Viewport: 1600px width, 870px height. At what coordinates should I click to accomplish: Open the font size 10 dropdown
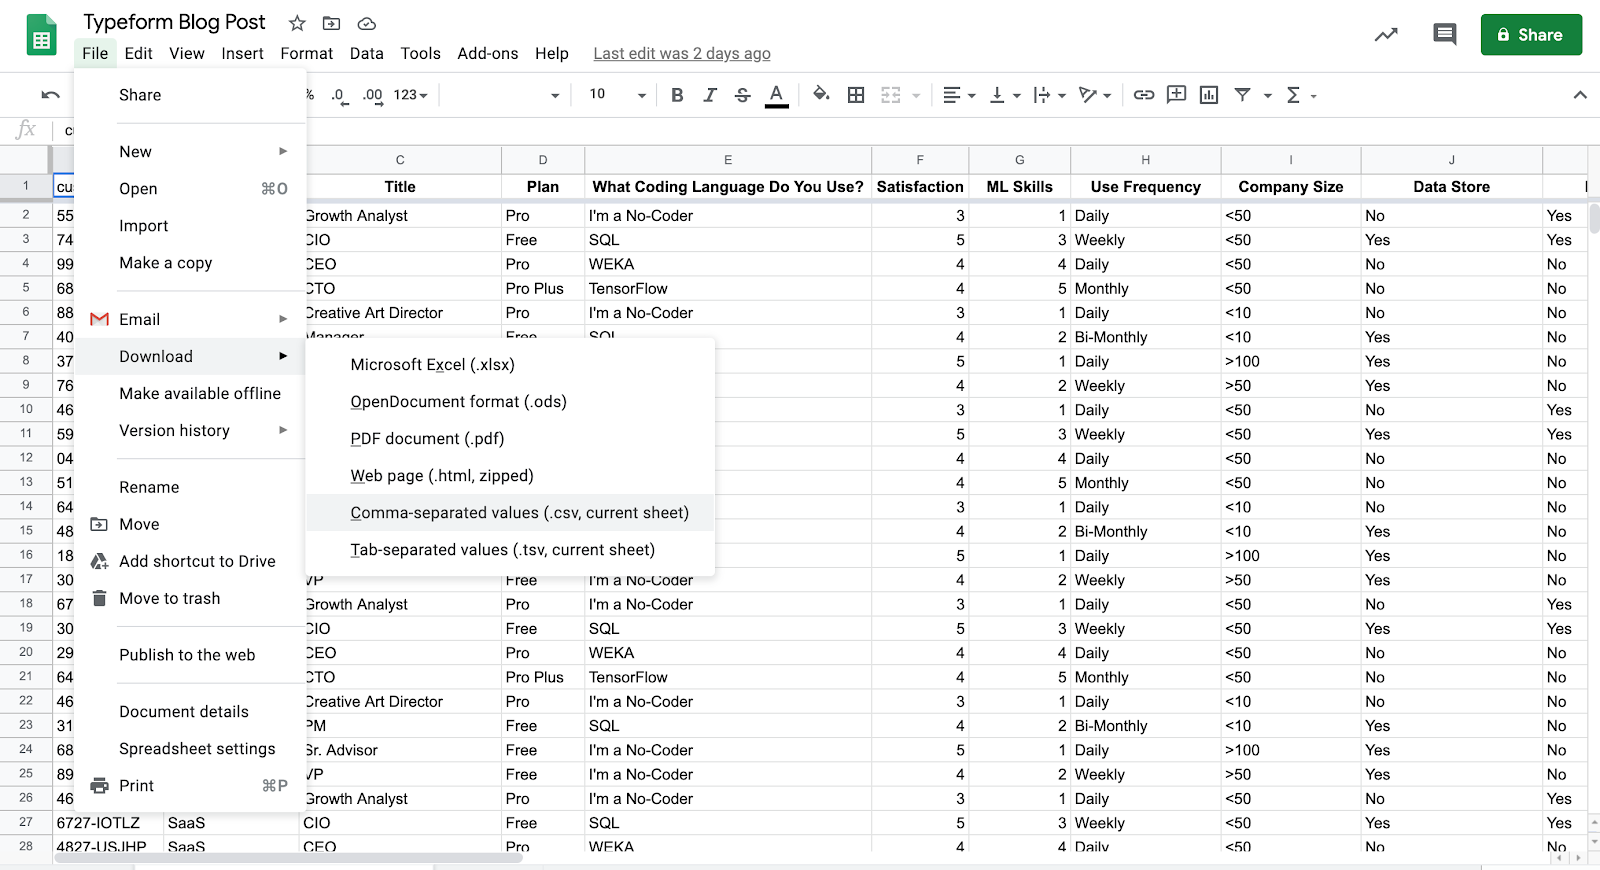[x=617, y=95]
